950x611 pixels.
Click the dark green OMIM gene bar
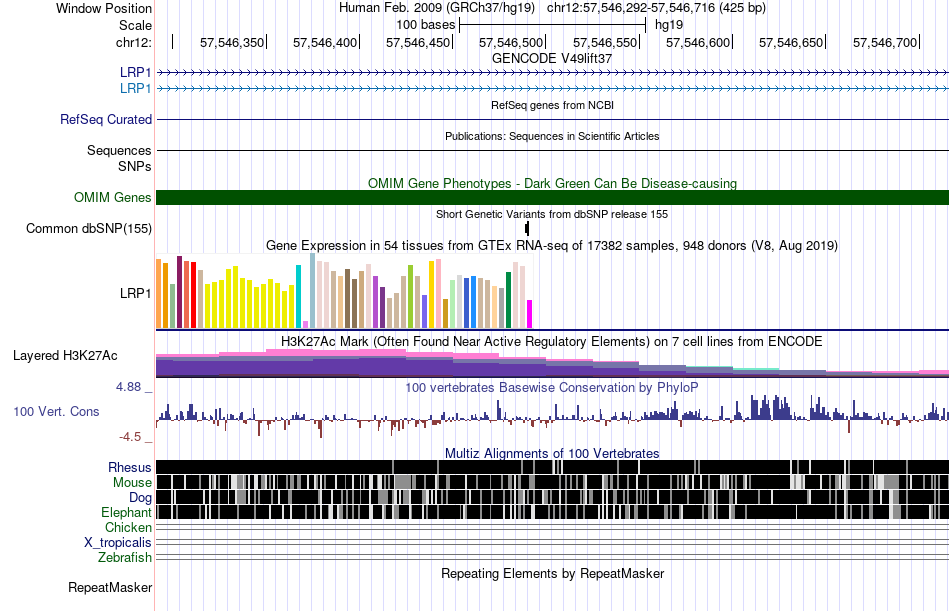point(553,198)
